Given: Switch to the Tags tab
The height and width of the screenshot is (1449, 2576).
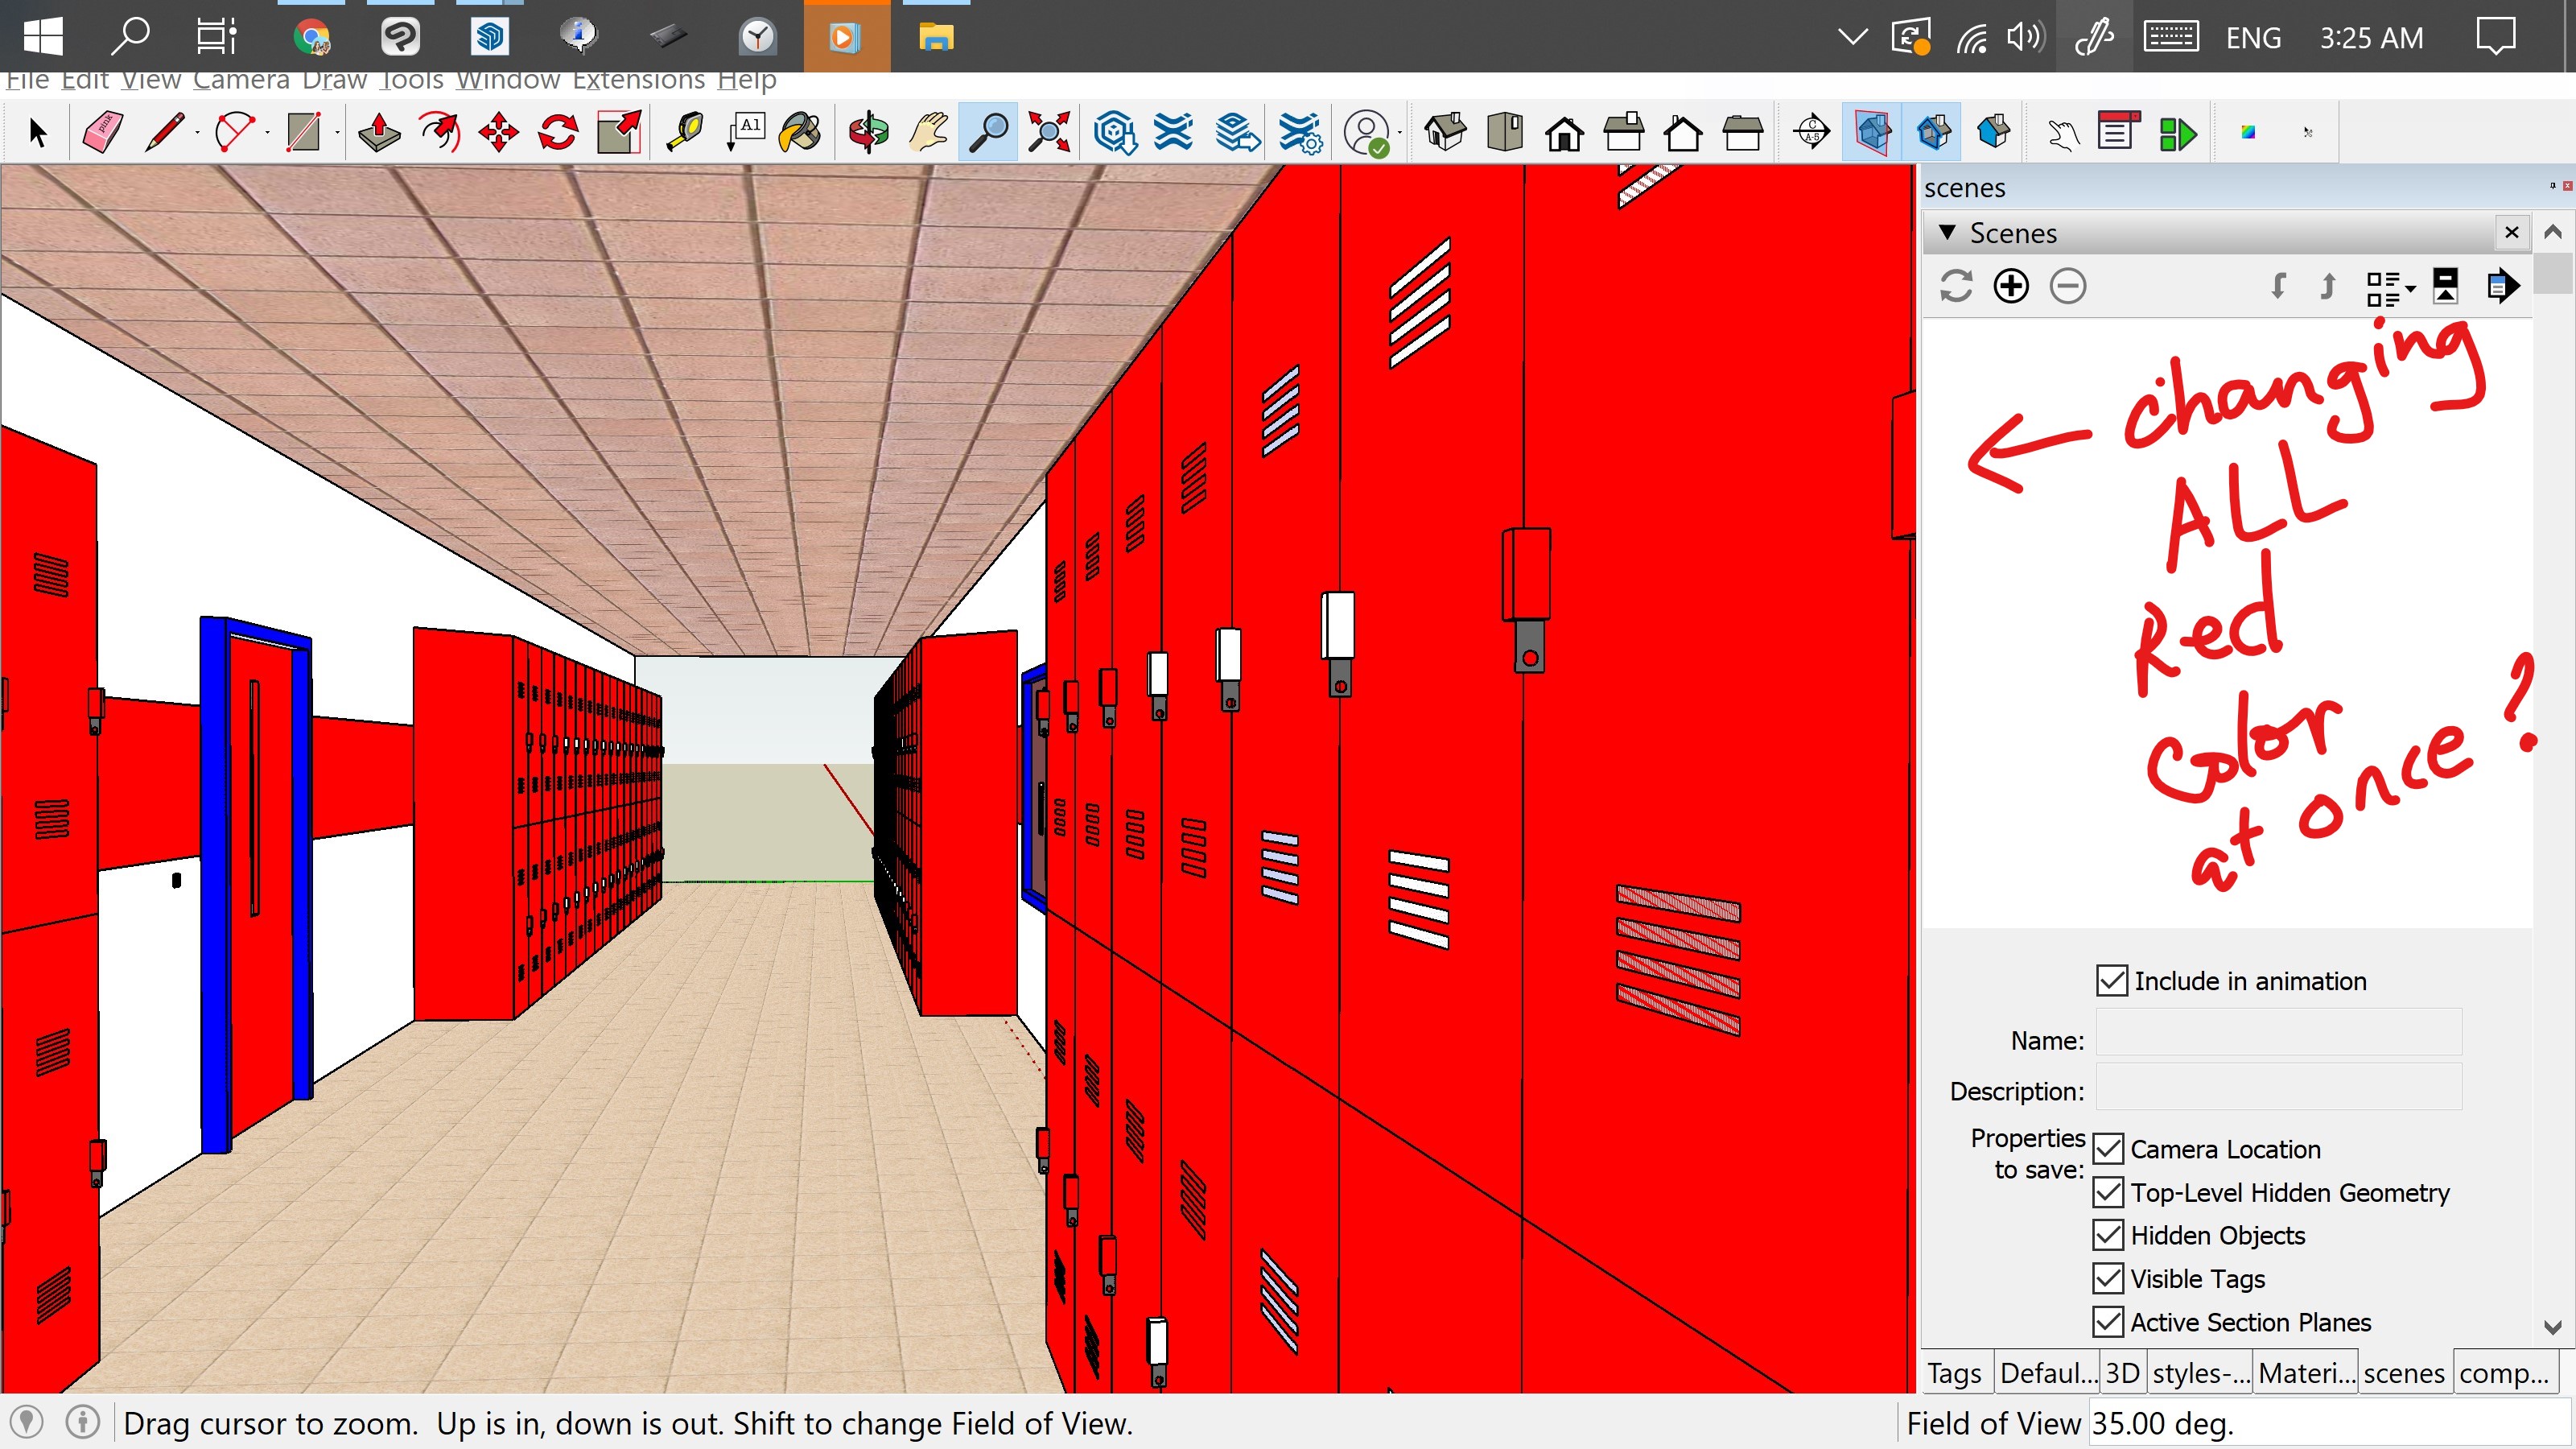Looking at the screenshot, I should (x=1954, y=1373).
